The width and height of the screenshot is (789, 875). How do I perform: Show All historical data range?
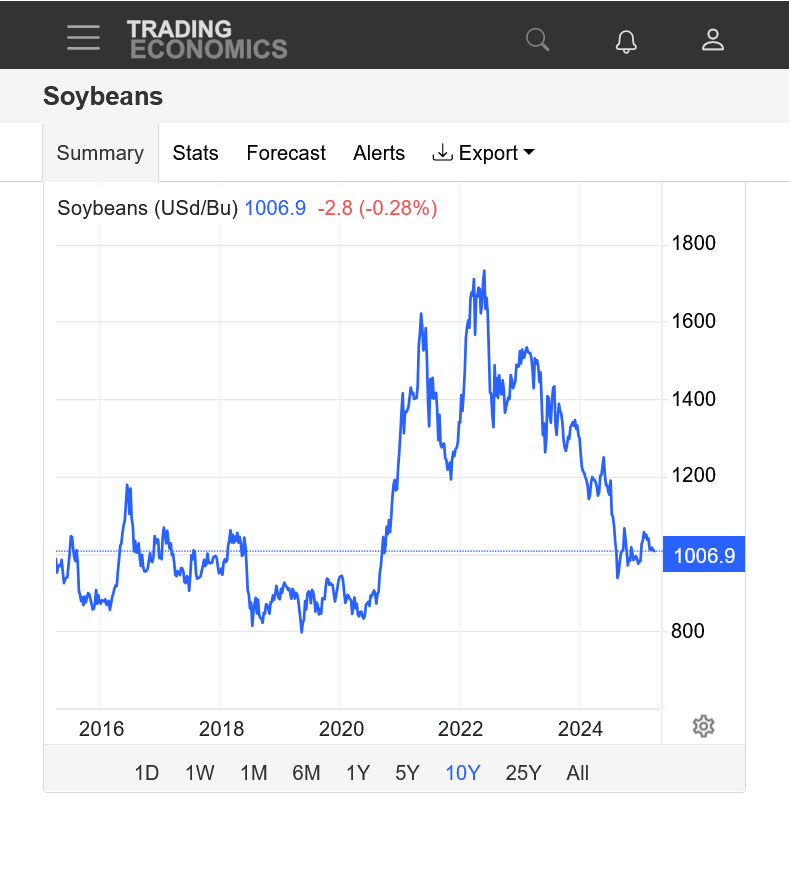[577, 772]
